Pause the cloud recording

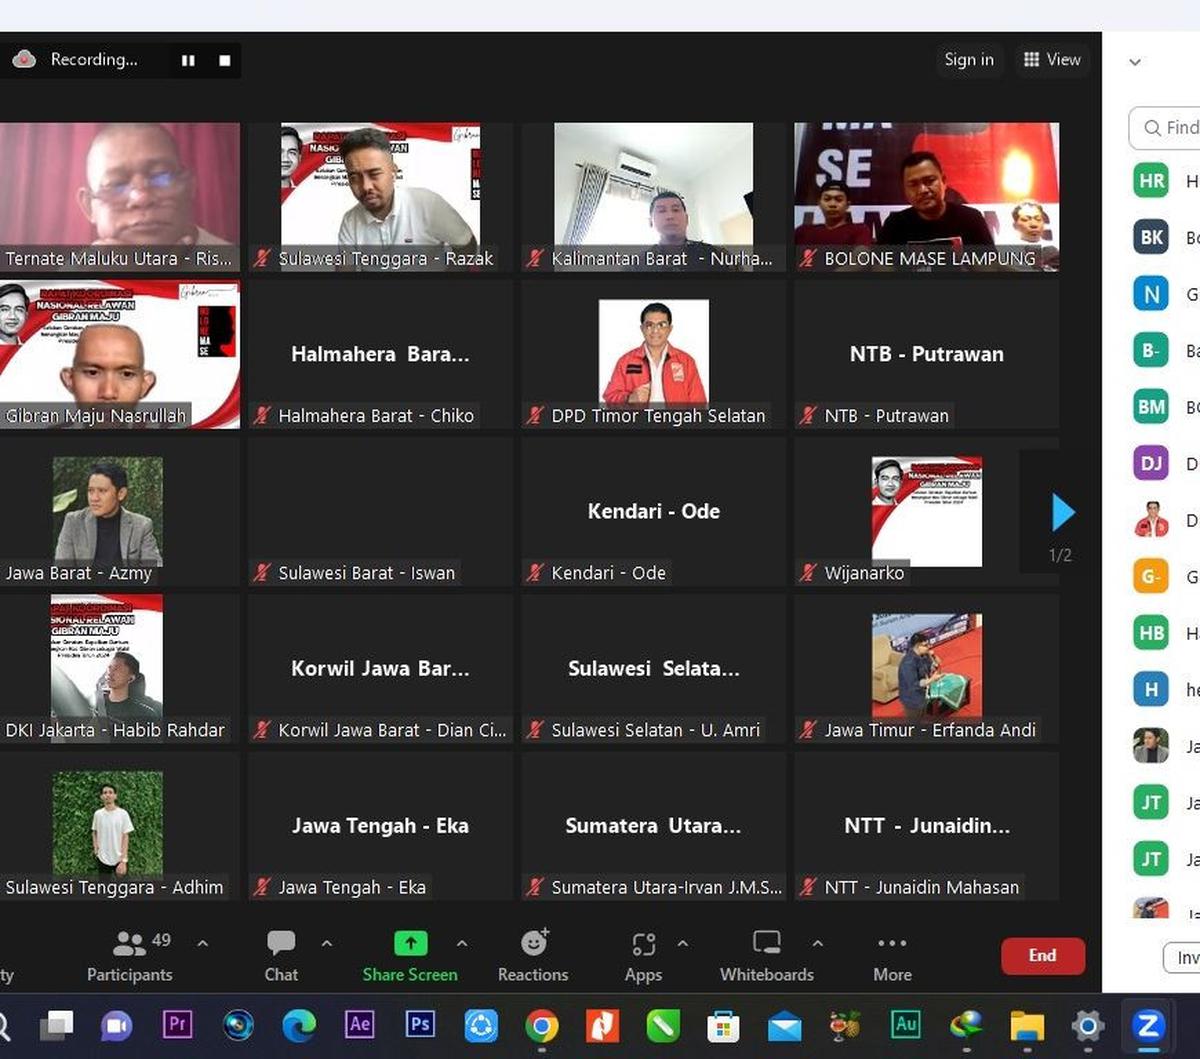pos(188,60)
